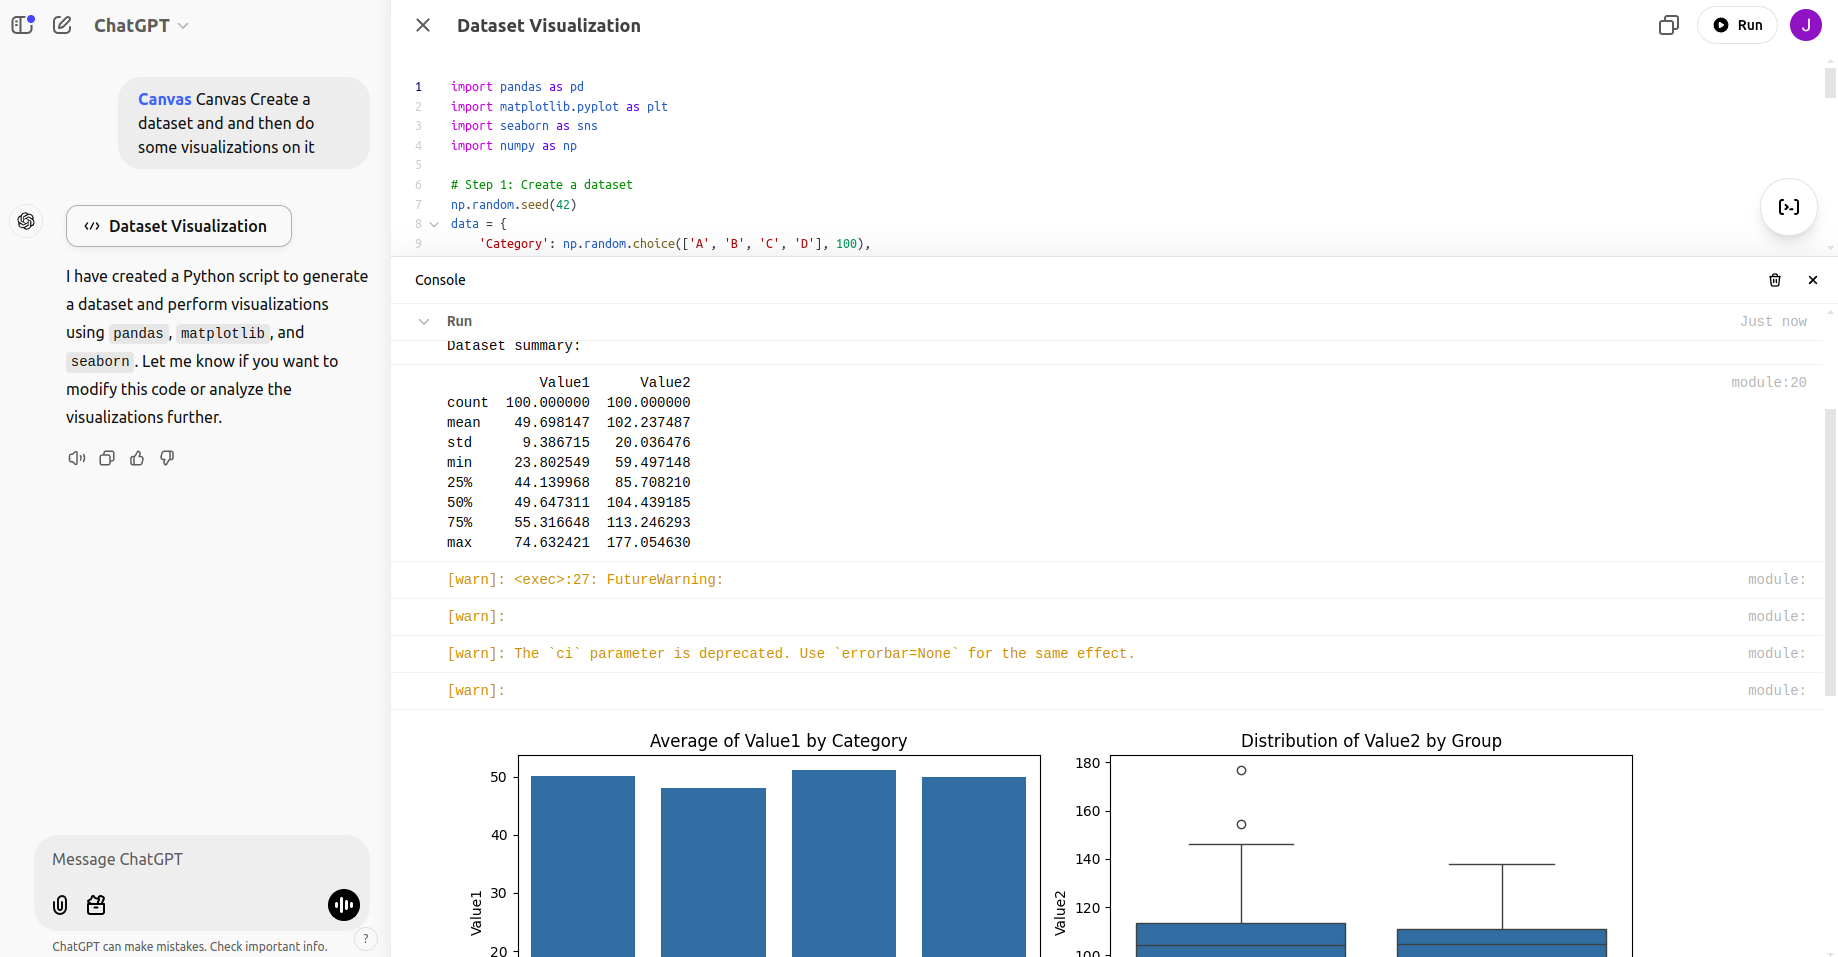Clear the console with the trash icon

point(1775,280)
